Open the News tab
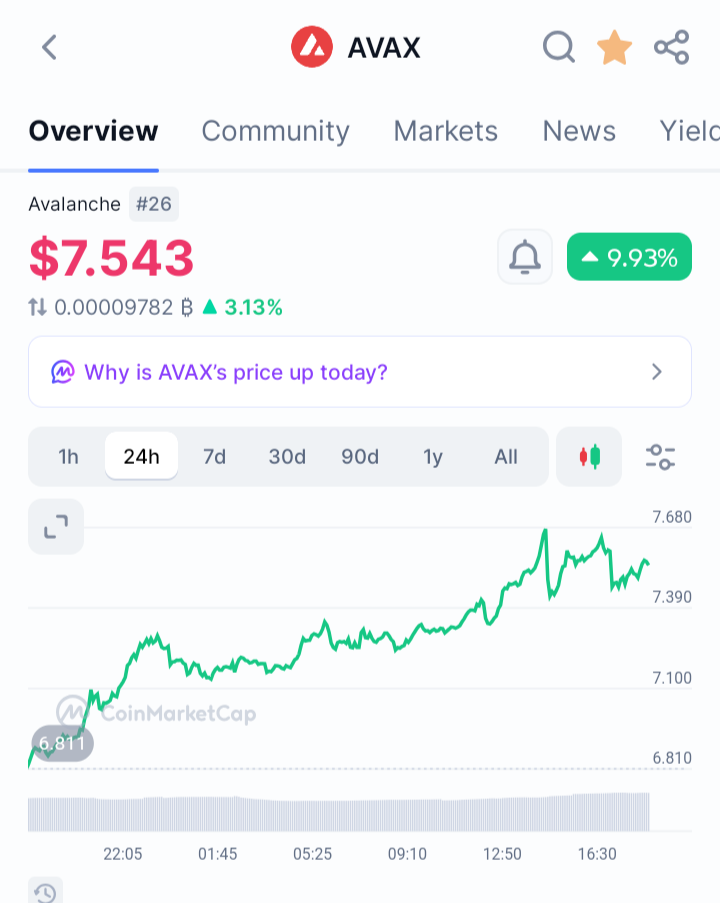The width and height of the screenshot is (720, 903). coord(579,131)
